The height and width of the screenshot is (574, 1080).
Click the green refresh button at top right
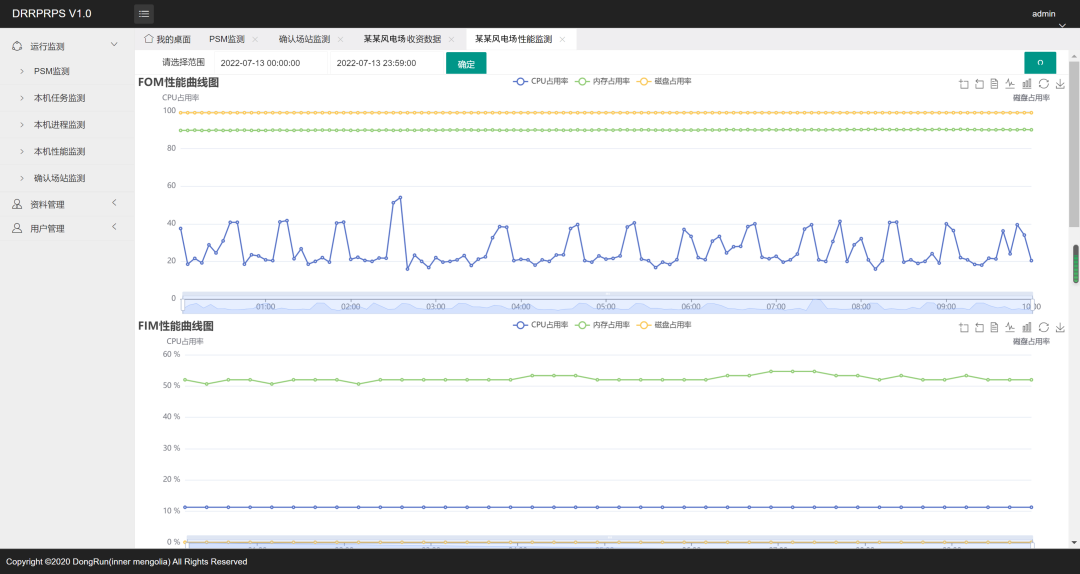coord(1040,63)
